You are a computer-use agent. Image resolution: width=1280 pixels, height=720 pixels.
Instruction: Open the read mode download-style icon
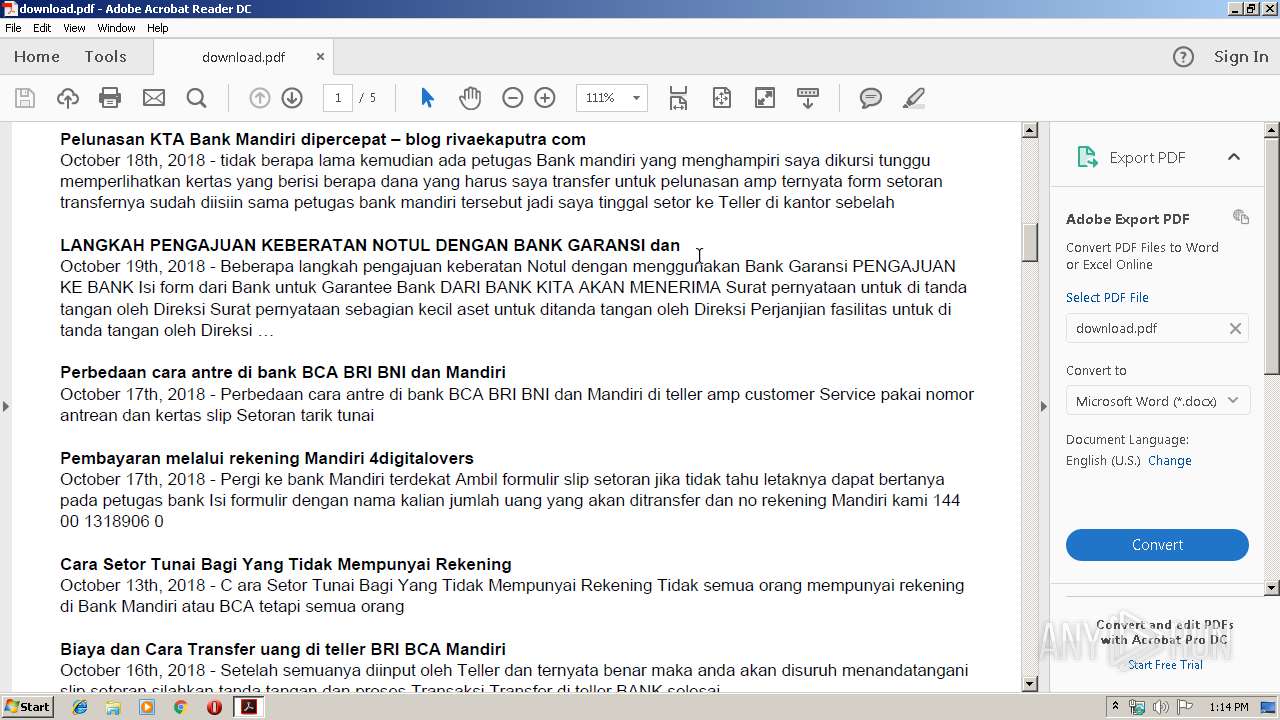808,98
